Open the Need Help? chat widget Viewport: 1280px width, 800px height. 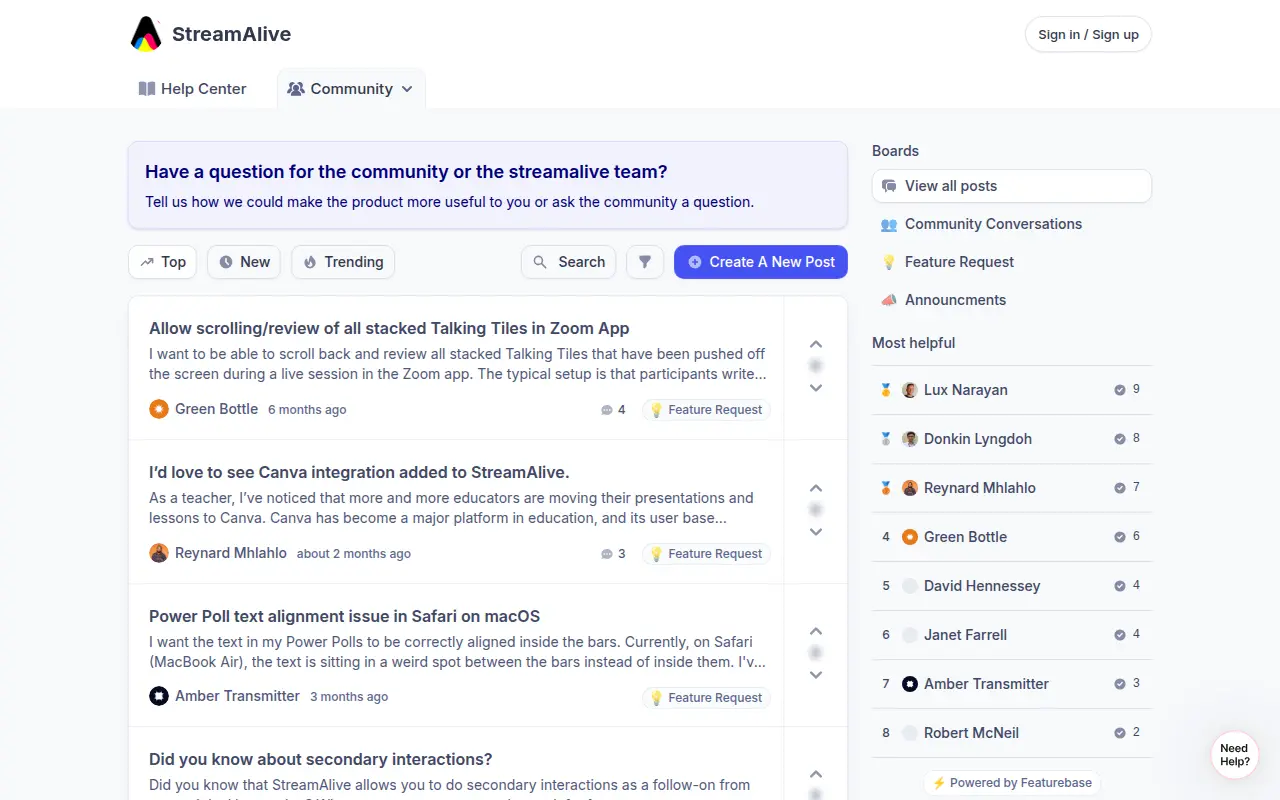[1235, 755]
